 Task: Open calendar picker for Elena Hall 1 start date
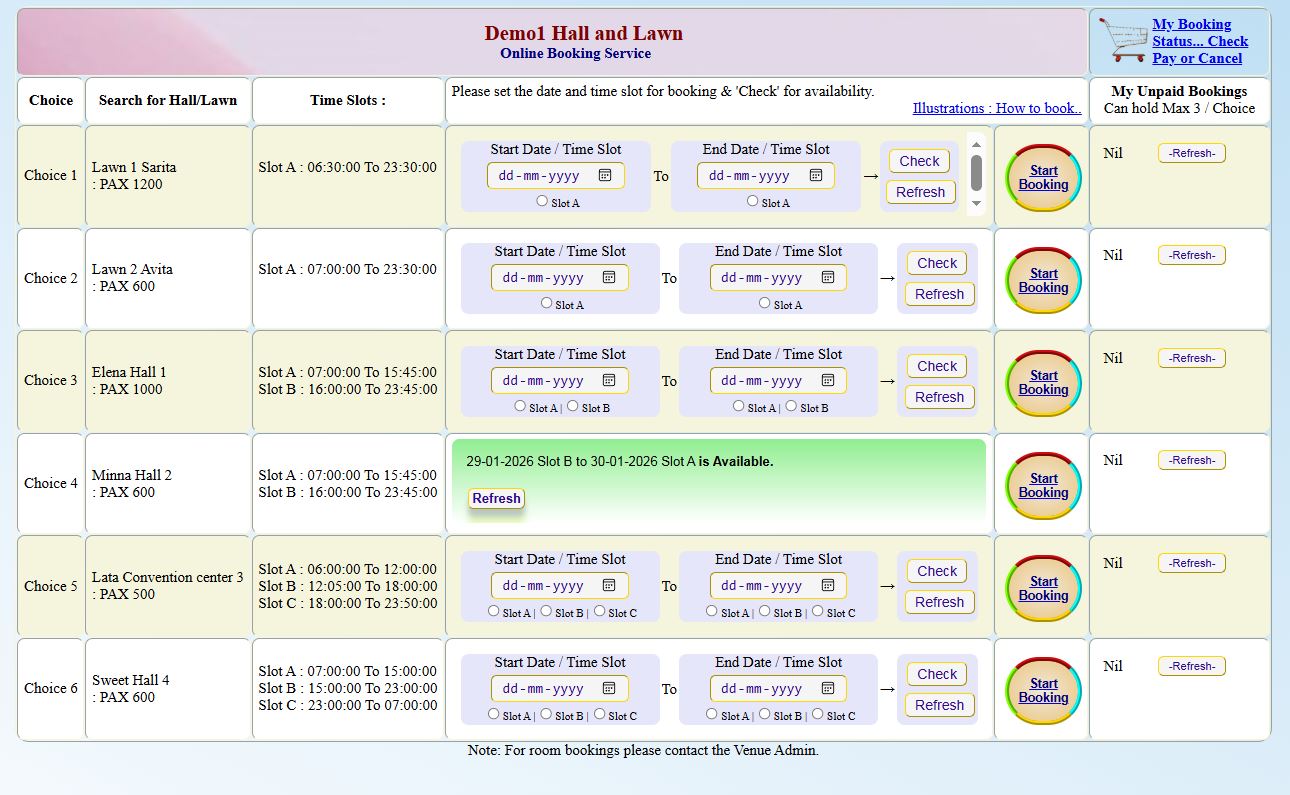coord(609,380)
